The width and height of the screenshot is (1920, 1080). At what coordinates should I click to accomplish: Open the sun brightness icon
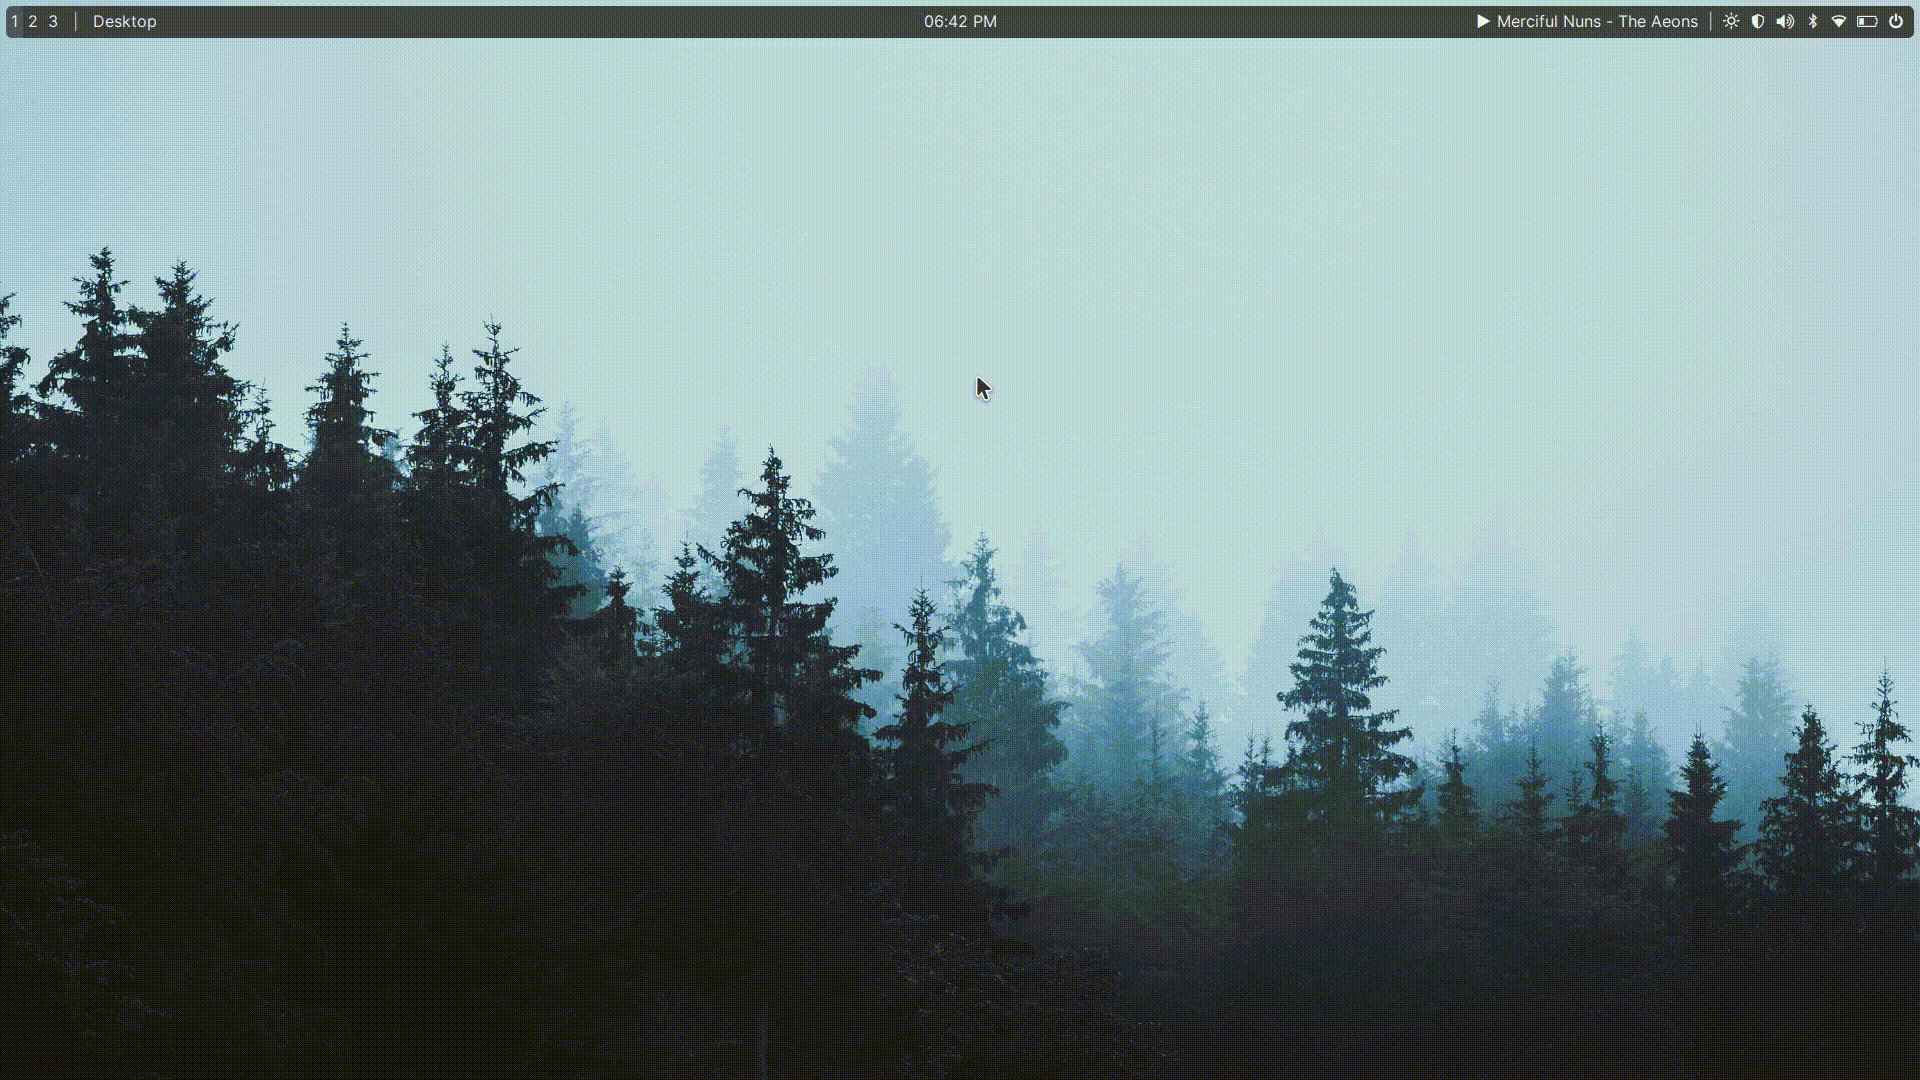(x=1731, y=21)
